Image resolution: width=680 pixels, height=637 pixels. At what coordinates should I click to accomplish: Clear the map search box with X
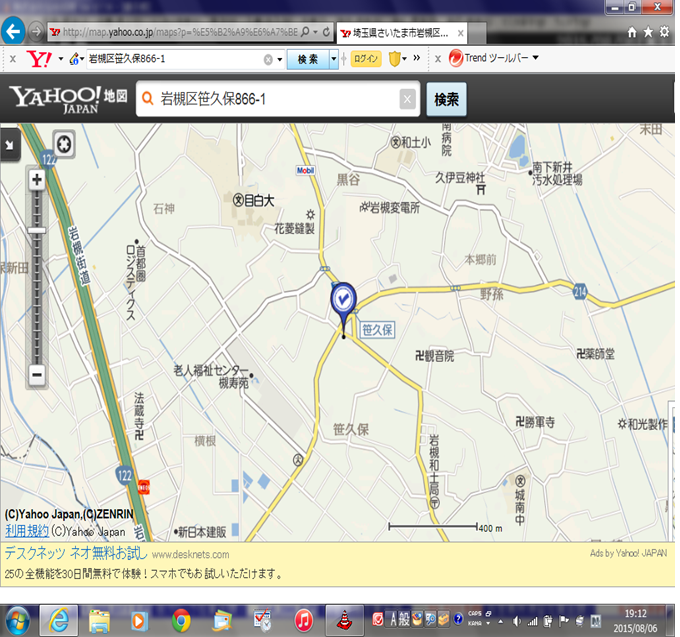coord(407,99)
